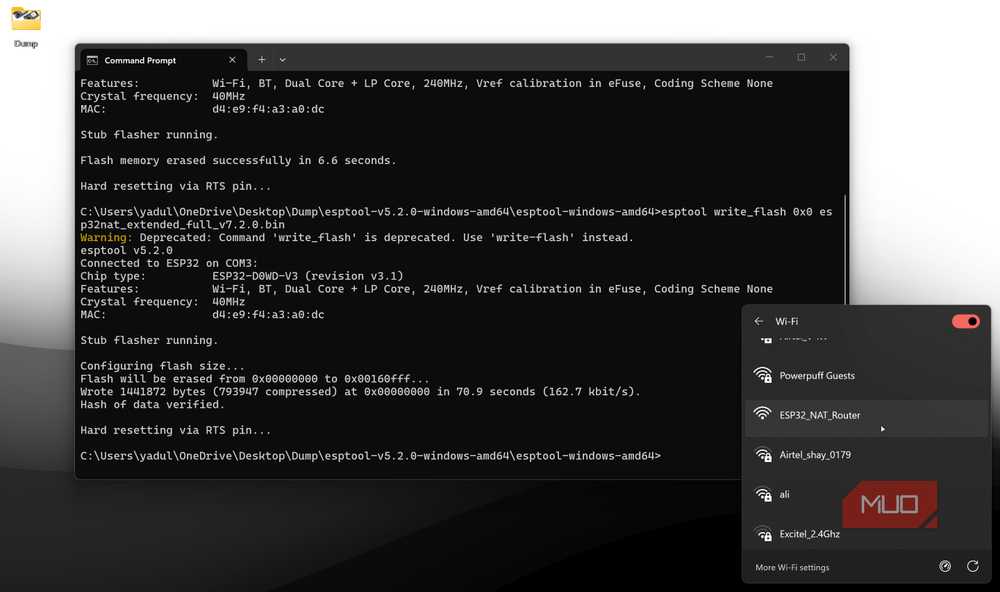Click the 'esptool v5.2.0' version line
This screenshot has height=592, width=1000.
click(126, 250)
